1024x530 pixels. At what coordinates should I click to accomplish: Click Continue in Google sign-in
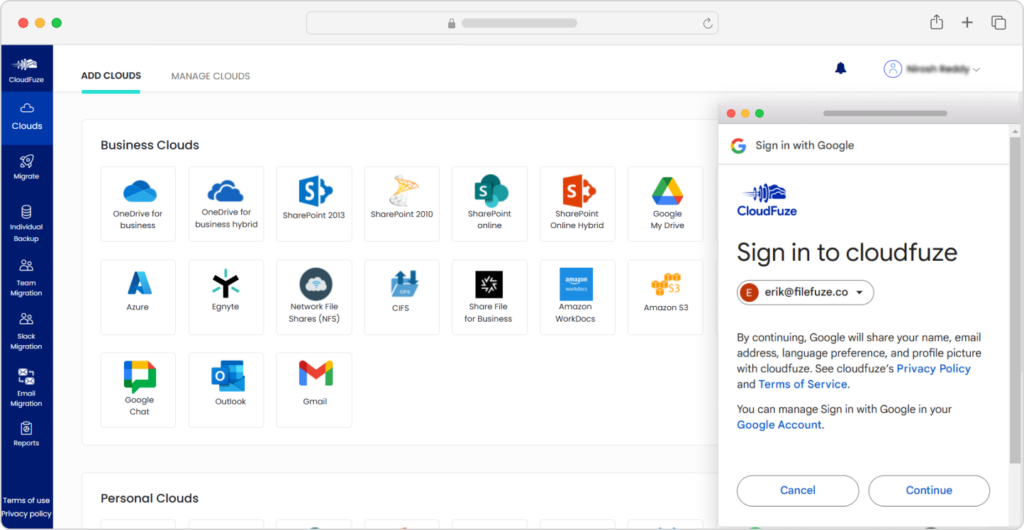929,491
